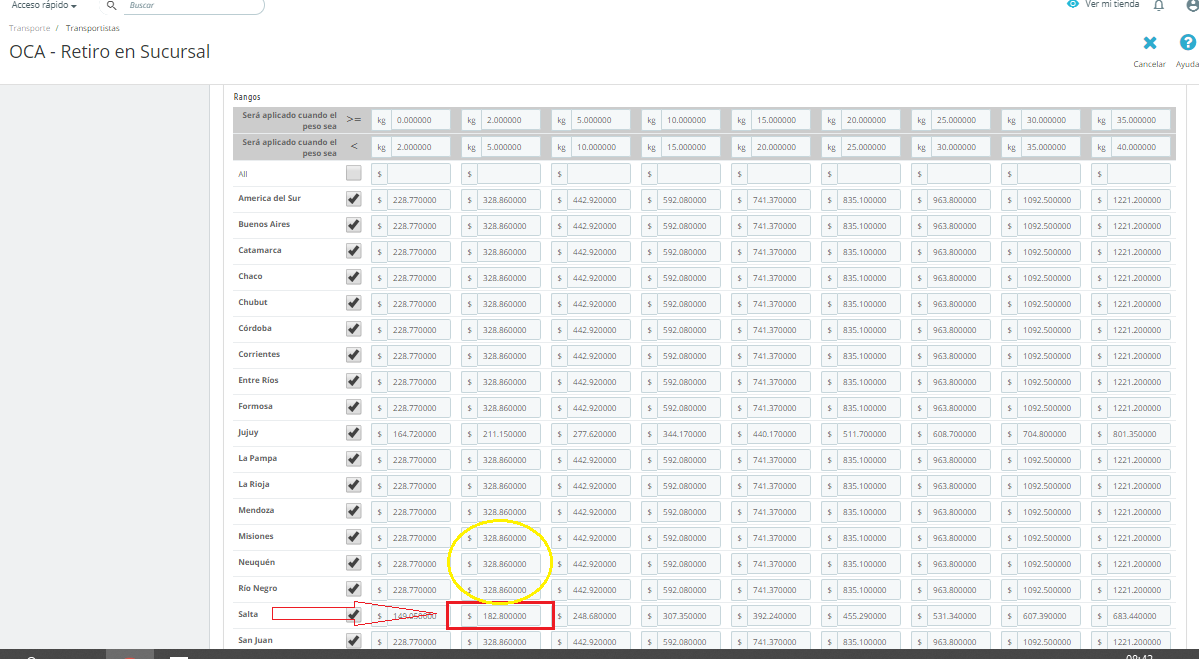The width and height of the screenshot is (1199, 659).
Task: Select the San Juan row label
Action: (255, 640)
